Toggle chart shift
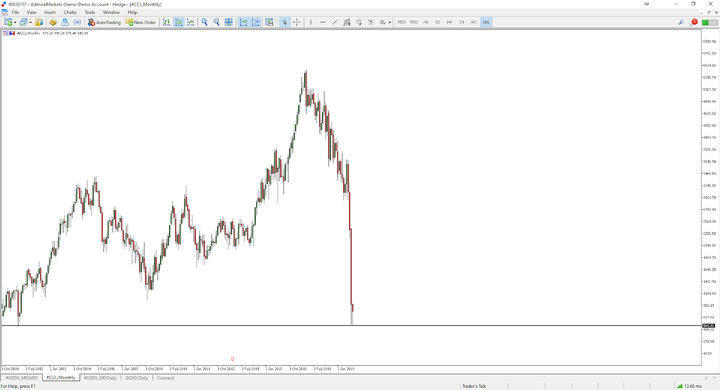The width and height of the screenshot is (720, 390). (255, 22)
